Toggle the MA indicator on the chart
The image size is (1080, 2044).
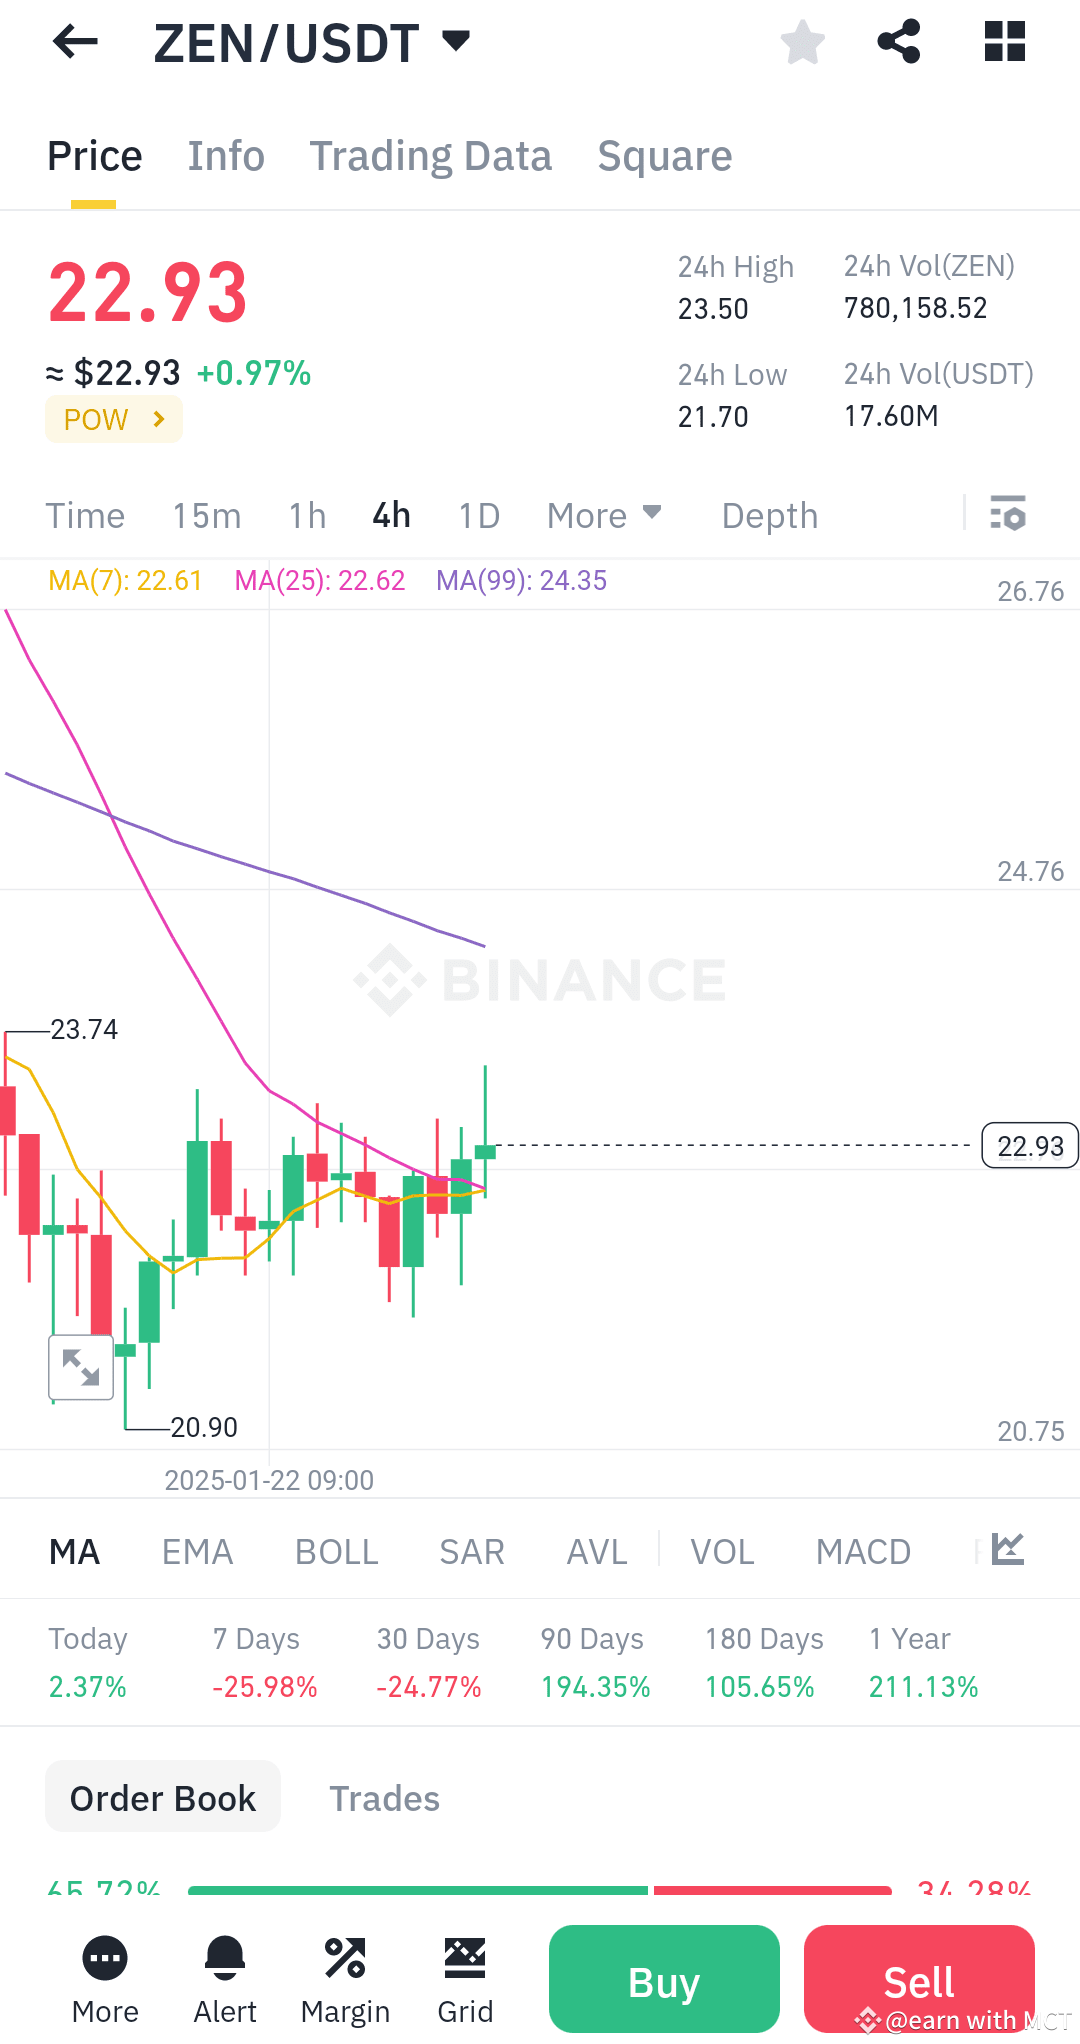pos(74,1551)
